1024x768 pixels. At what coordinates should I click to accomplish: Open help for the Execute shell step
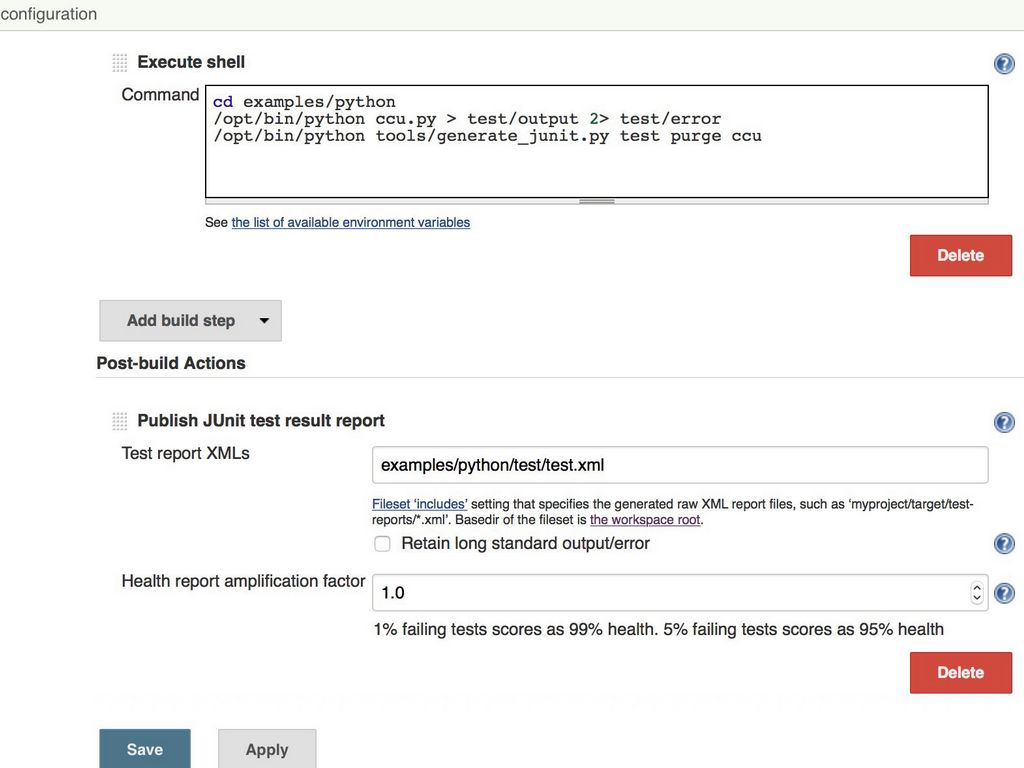click(1004, 64)
